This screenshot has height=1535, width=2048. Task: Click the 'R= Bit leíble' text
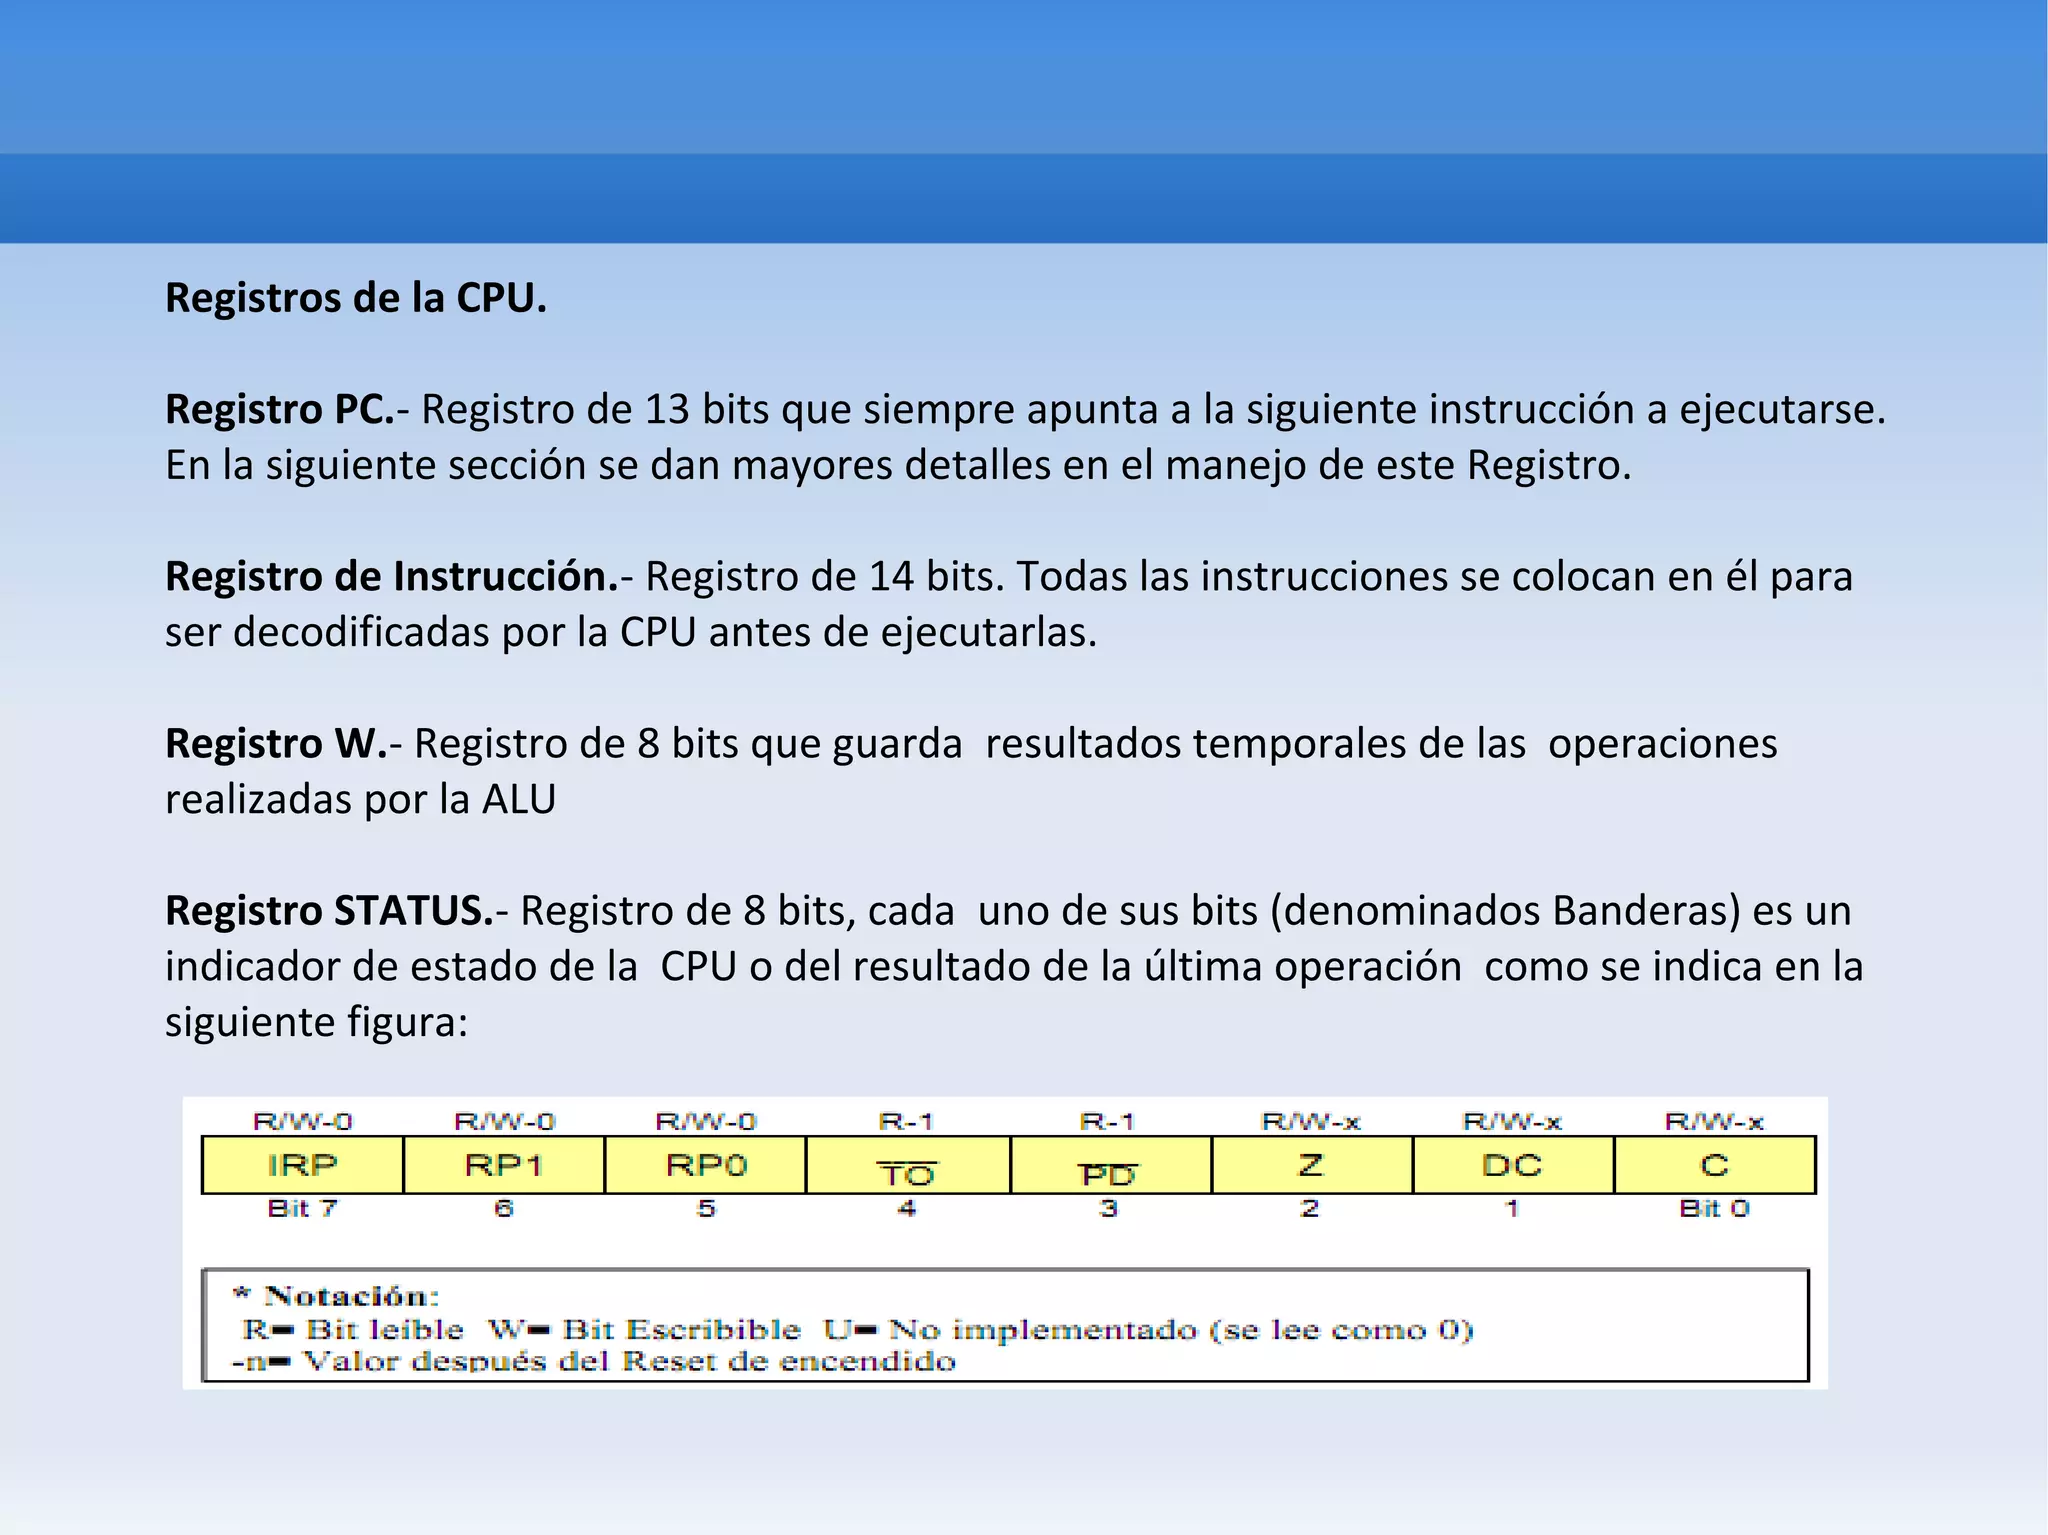(x=353, y=1330)
